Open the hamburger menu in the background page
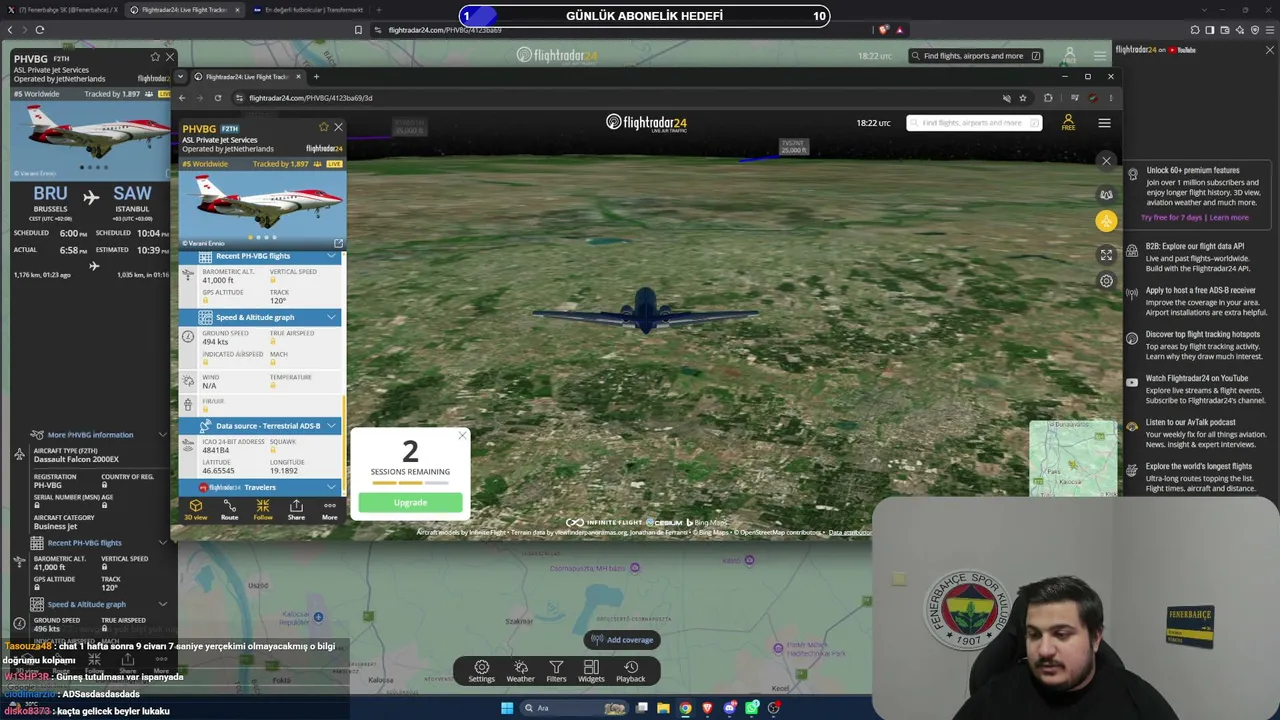The width and height of the screenshot is (1280, 720). (1100, 56)
